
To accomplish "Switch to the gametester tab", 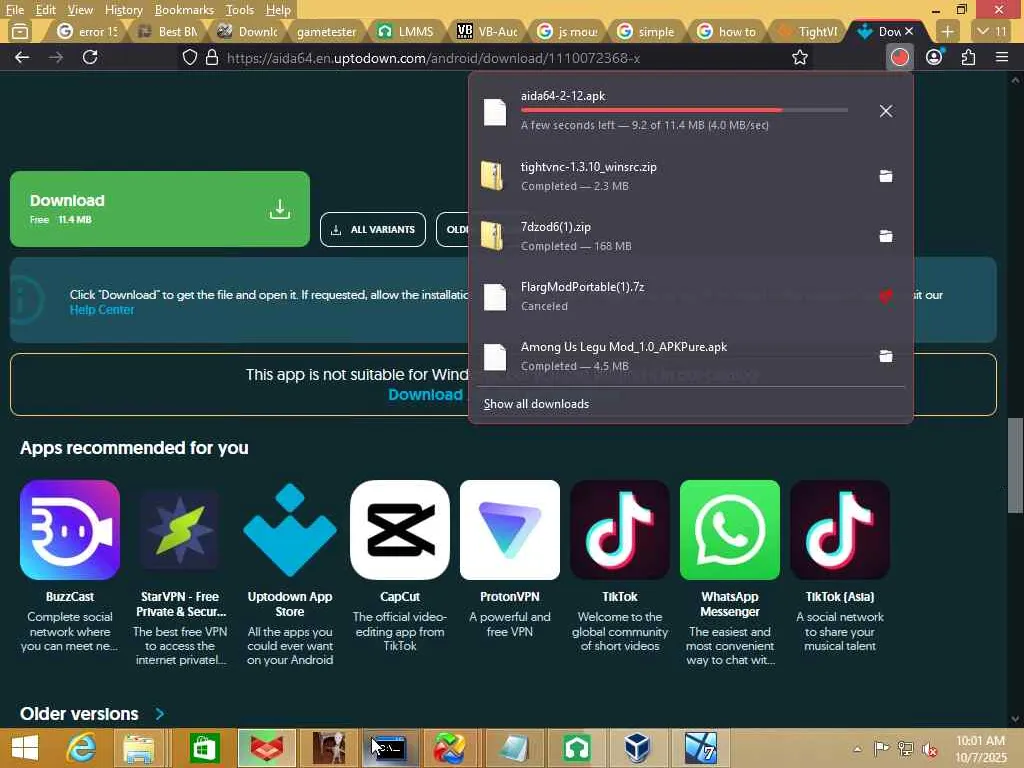I will point(327,31).
